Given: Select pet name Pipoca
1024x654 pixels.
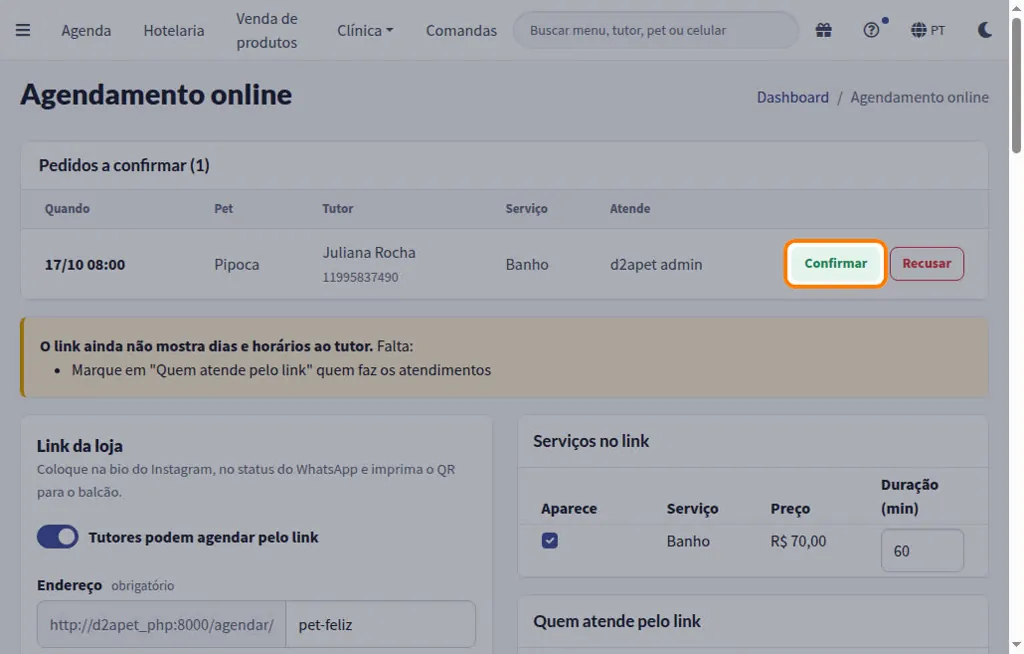Looking at the screenshot, I should [236, 265].
